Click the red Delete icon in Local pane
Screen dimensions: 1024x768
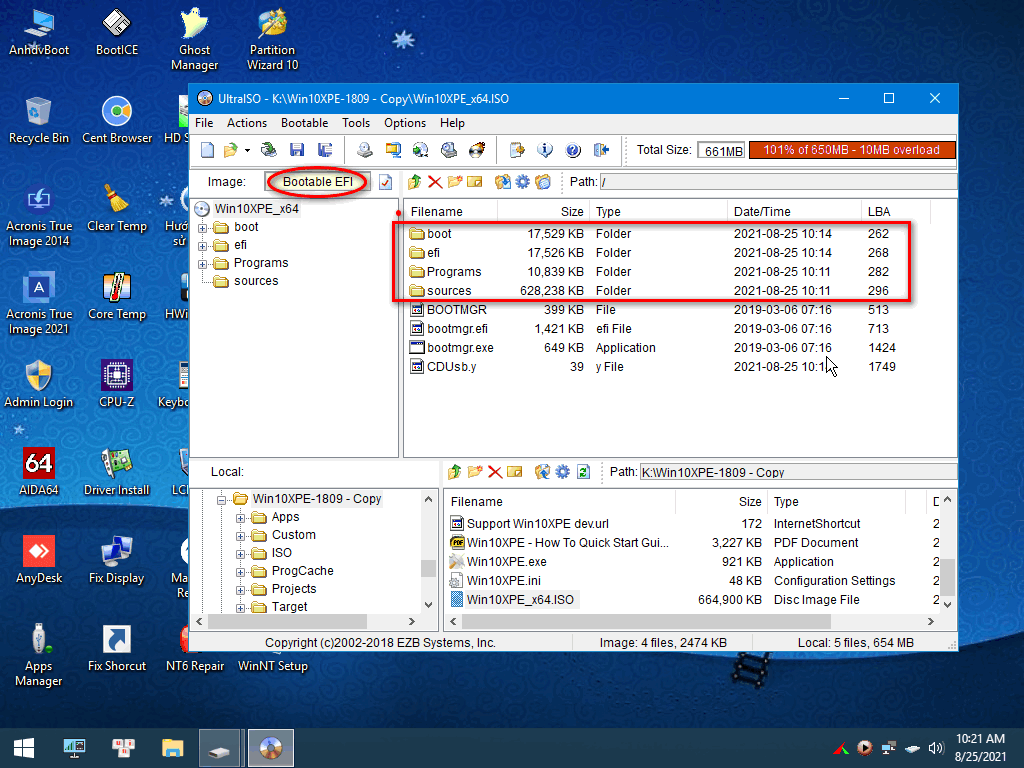(x=495, y=472)
